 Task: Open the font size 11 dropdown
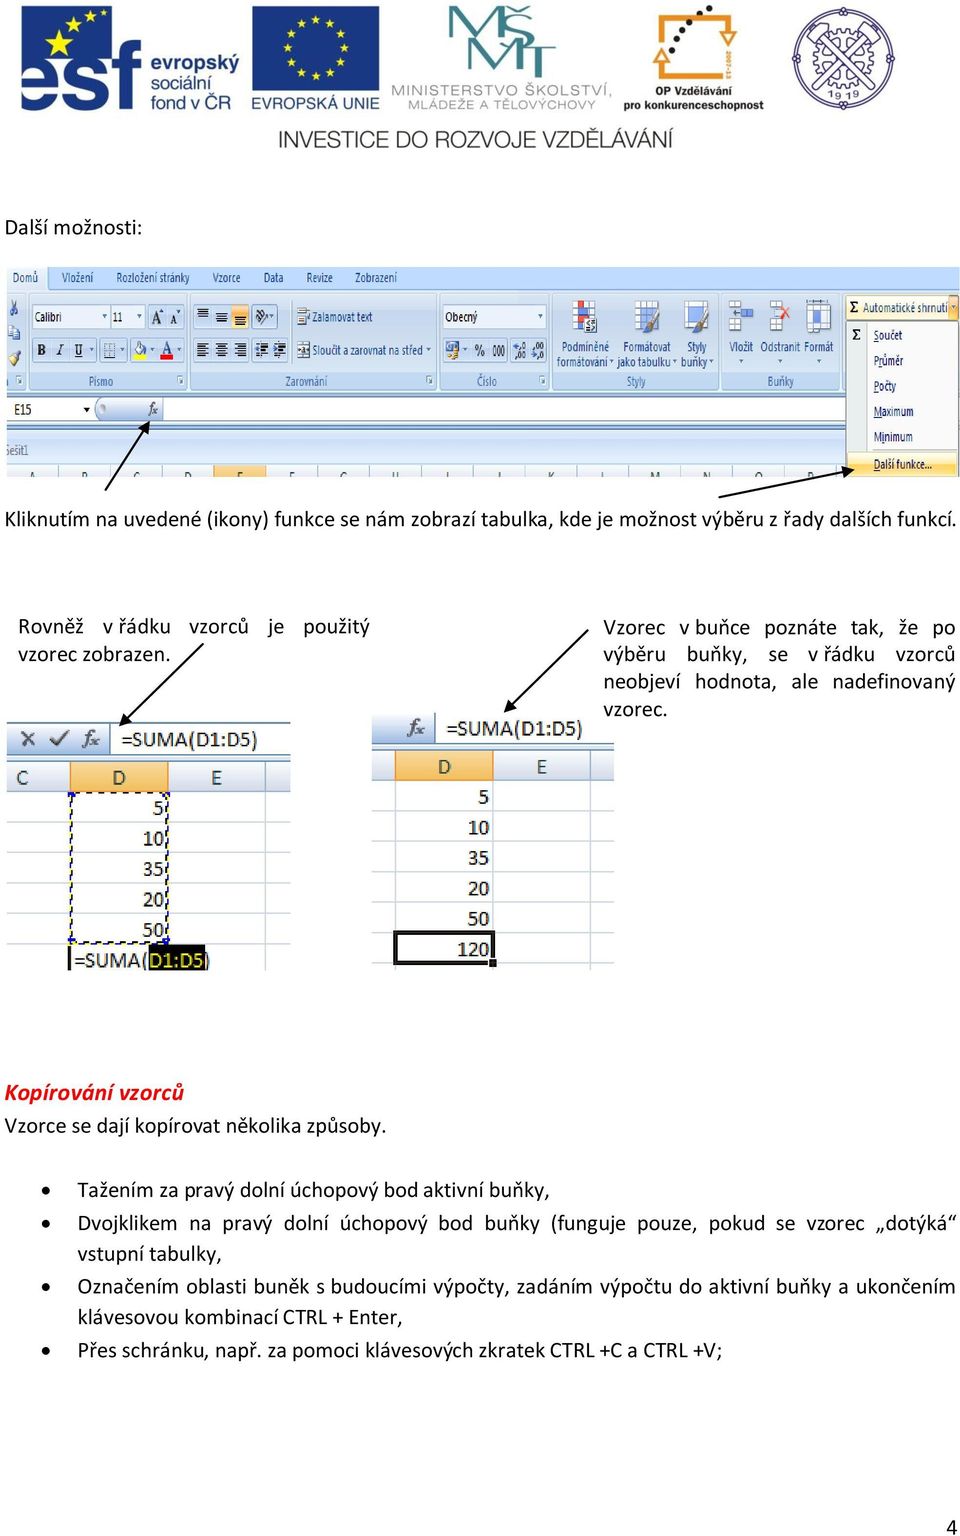click(x=139, y=317)
